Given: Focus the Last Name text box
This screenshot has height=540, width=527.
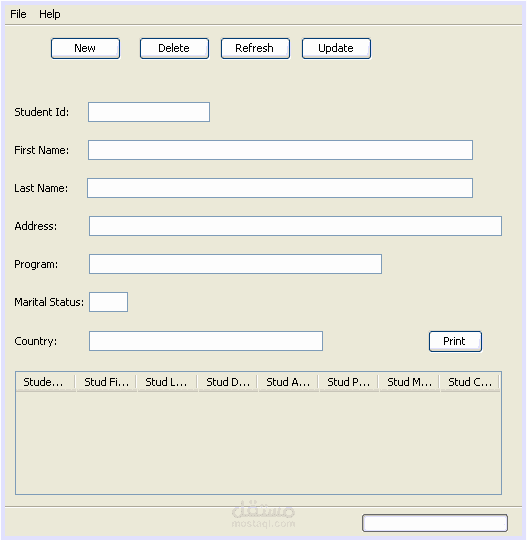Looking at the screenshot, I should [280, 188].
